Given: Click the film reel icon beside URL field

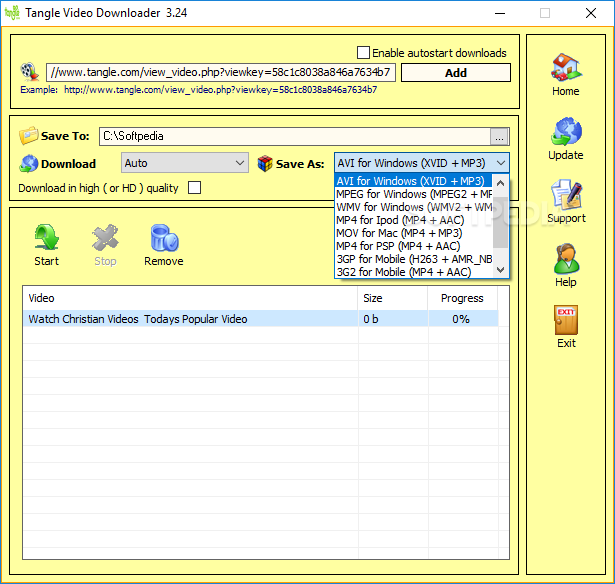Looking at the screenshot, I should [30, 72].
